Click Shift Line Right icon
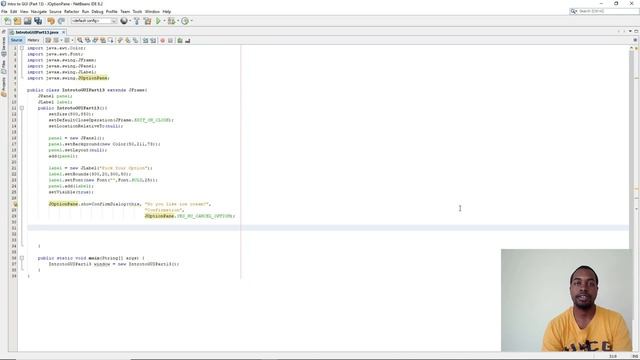 tap(153, 40)
